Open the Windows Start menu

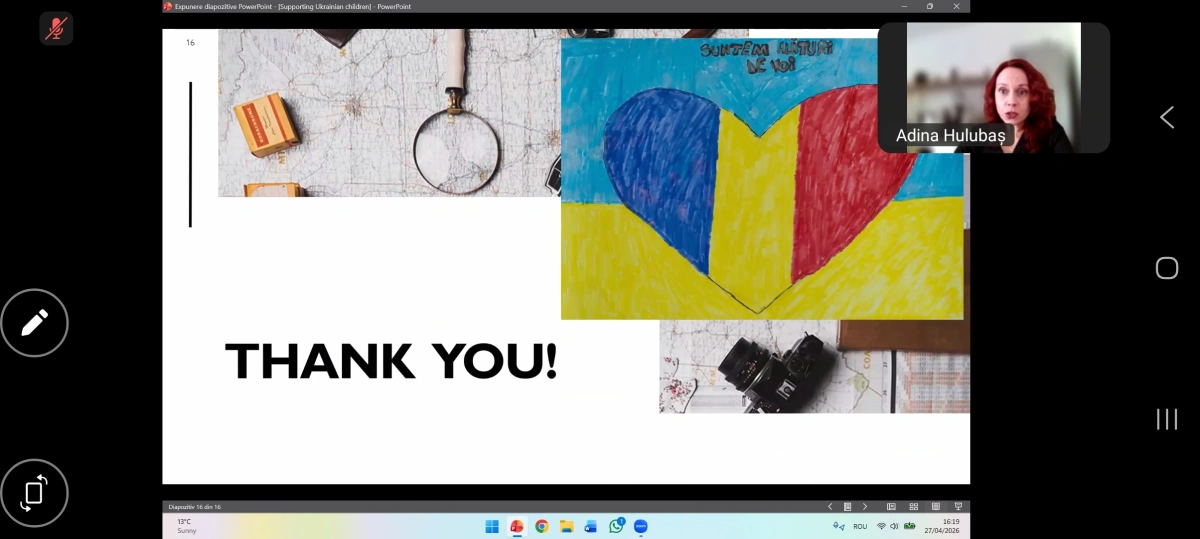pyautogui.click(x=492, y=526)
